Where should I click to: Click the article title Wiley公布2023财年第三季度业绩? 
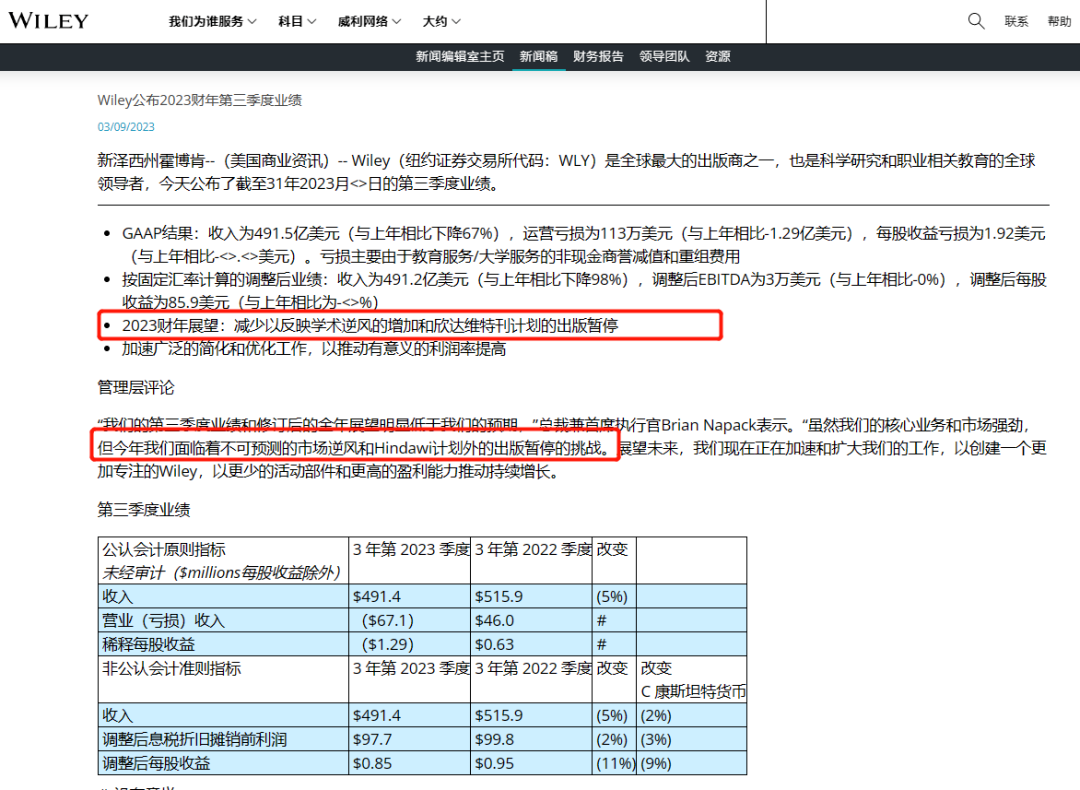tap(200, 101)
